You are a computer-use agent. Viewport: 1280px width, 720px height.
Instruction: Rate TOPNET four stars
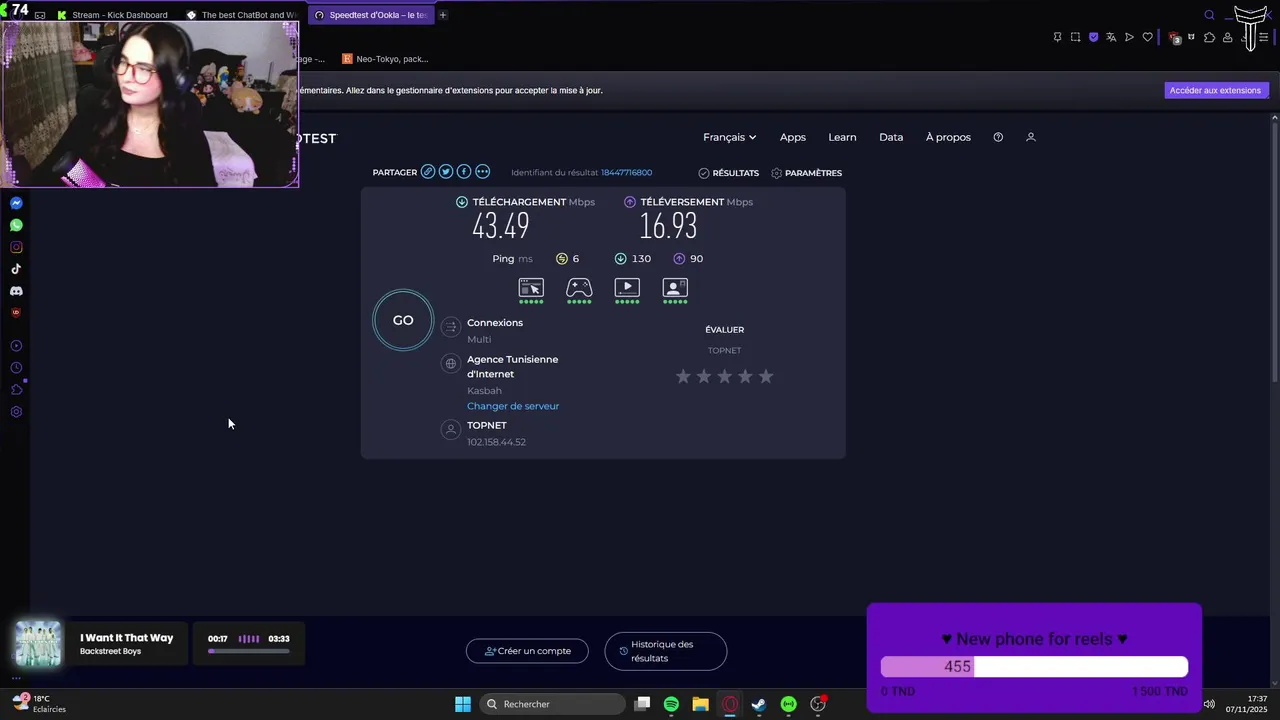(745, 376)
